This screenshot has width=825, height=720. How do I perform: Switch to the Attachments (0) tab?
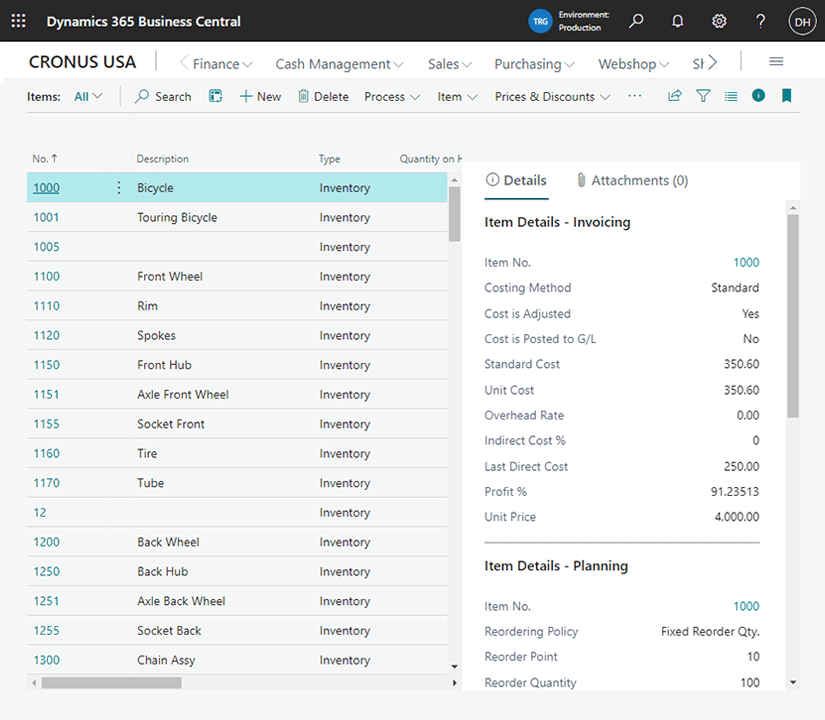click(x=632, y=181)
